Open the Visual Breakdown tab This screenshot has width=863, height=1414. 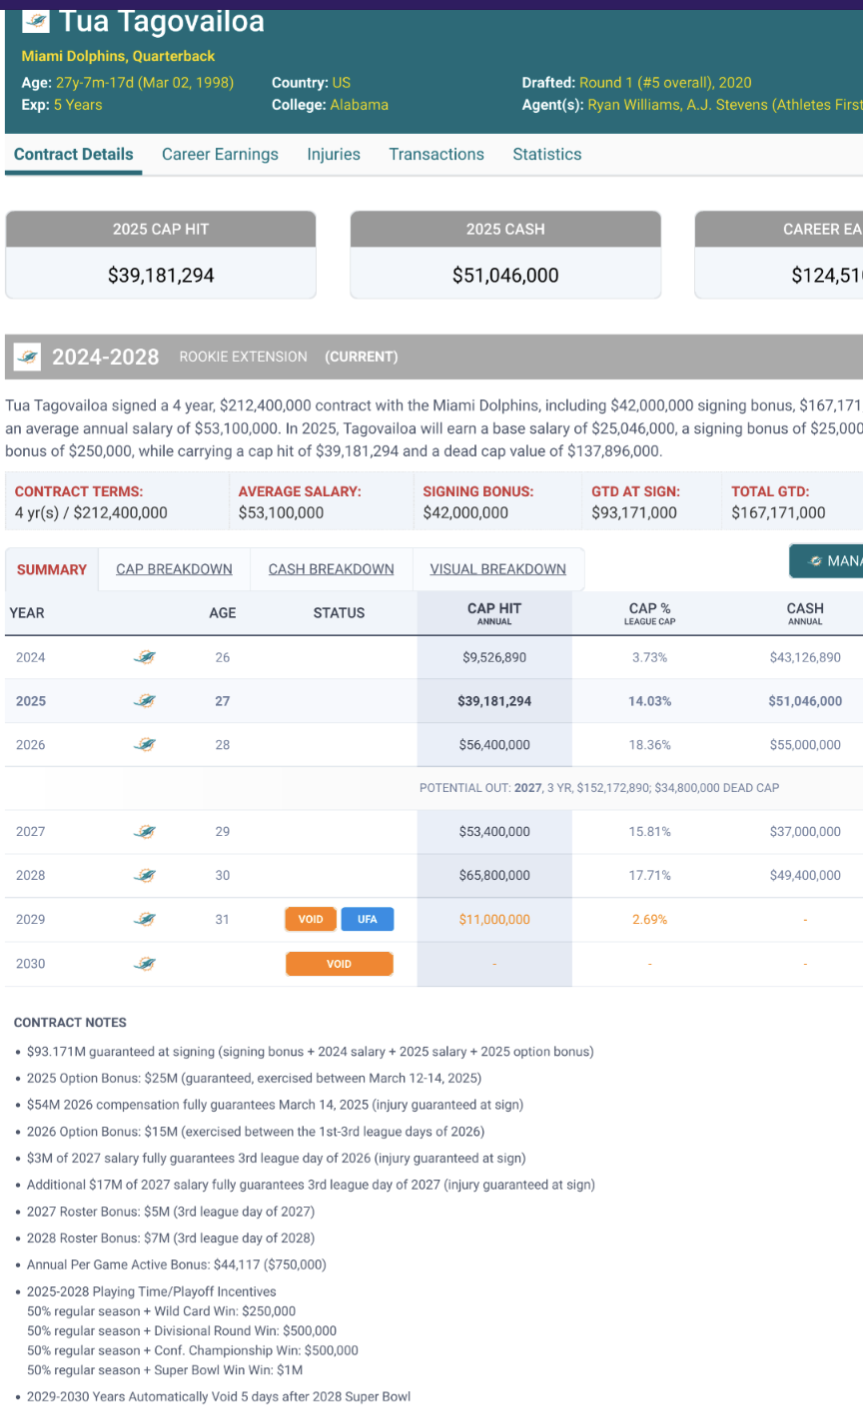click(x=498, y=569)
